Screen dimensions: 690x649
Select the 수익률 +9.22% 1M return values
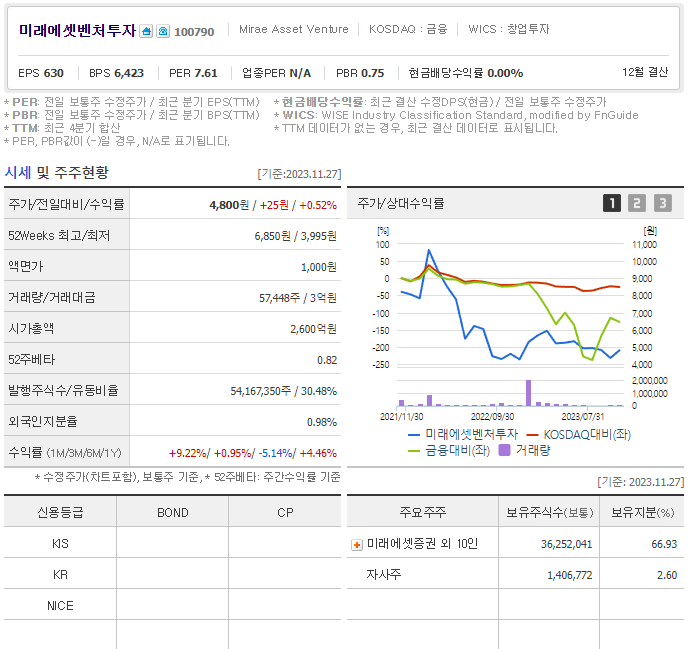pos(188,453)
